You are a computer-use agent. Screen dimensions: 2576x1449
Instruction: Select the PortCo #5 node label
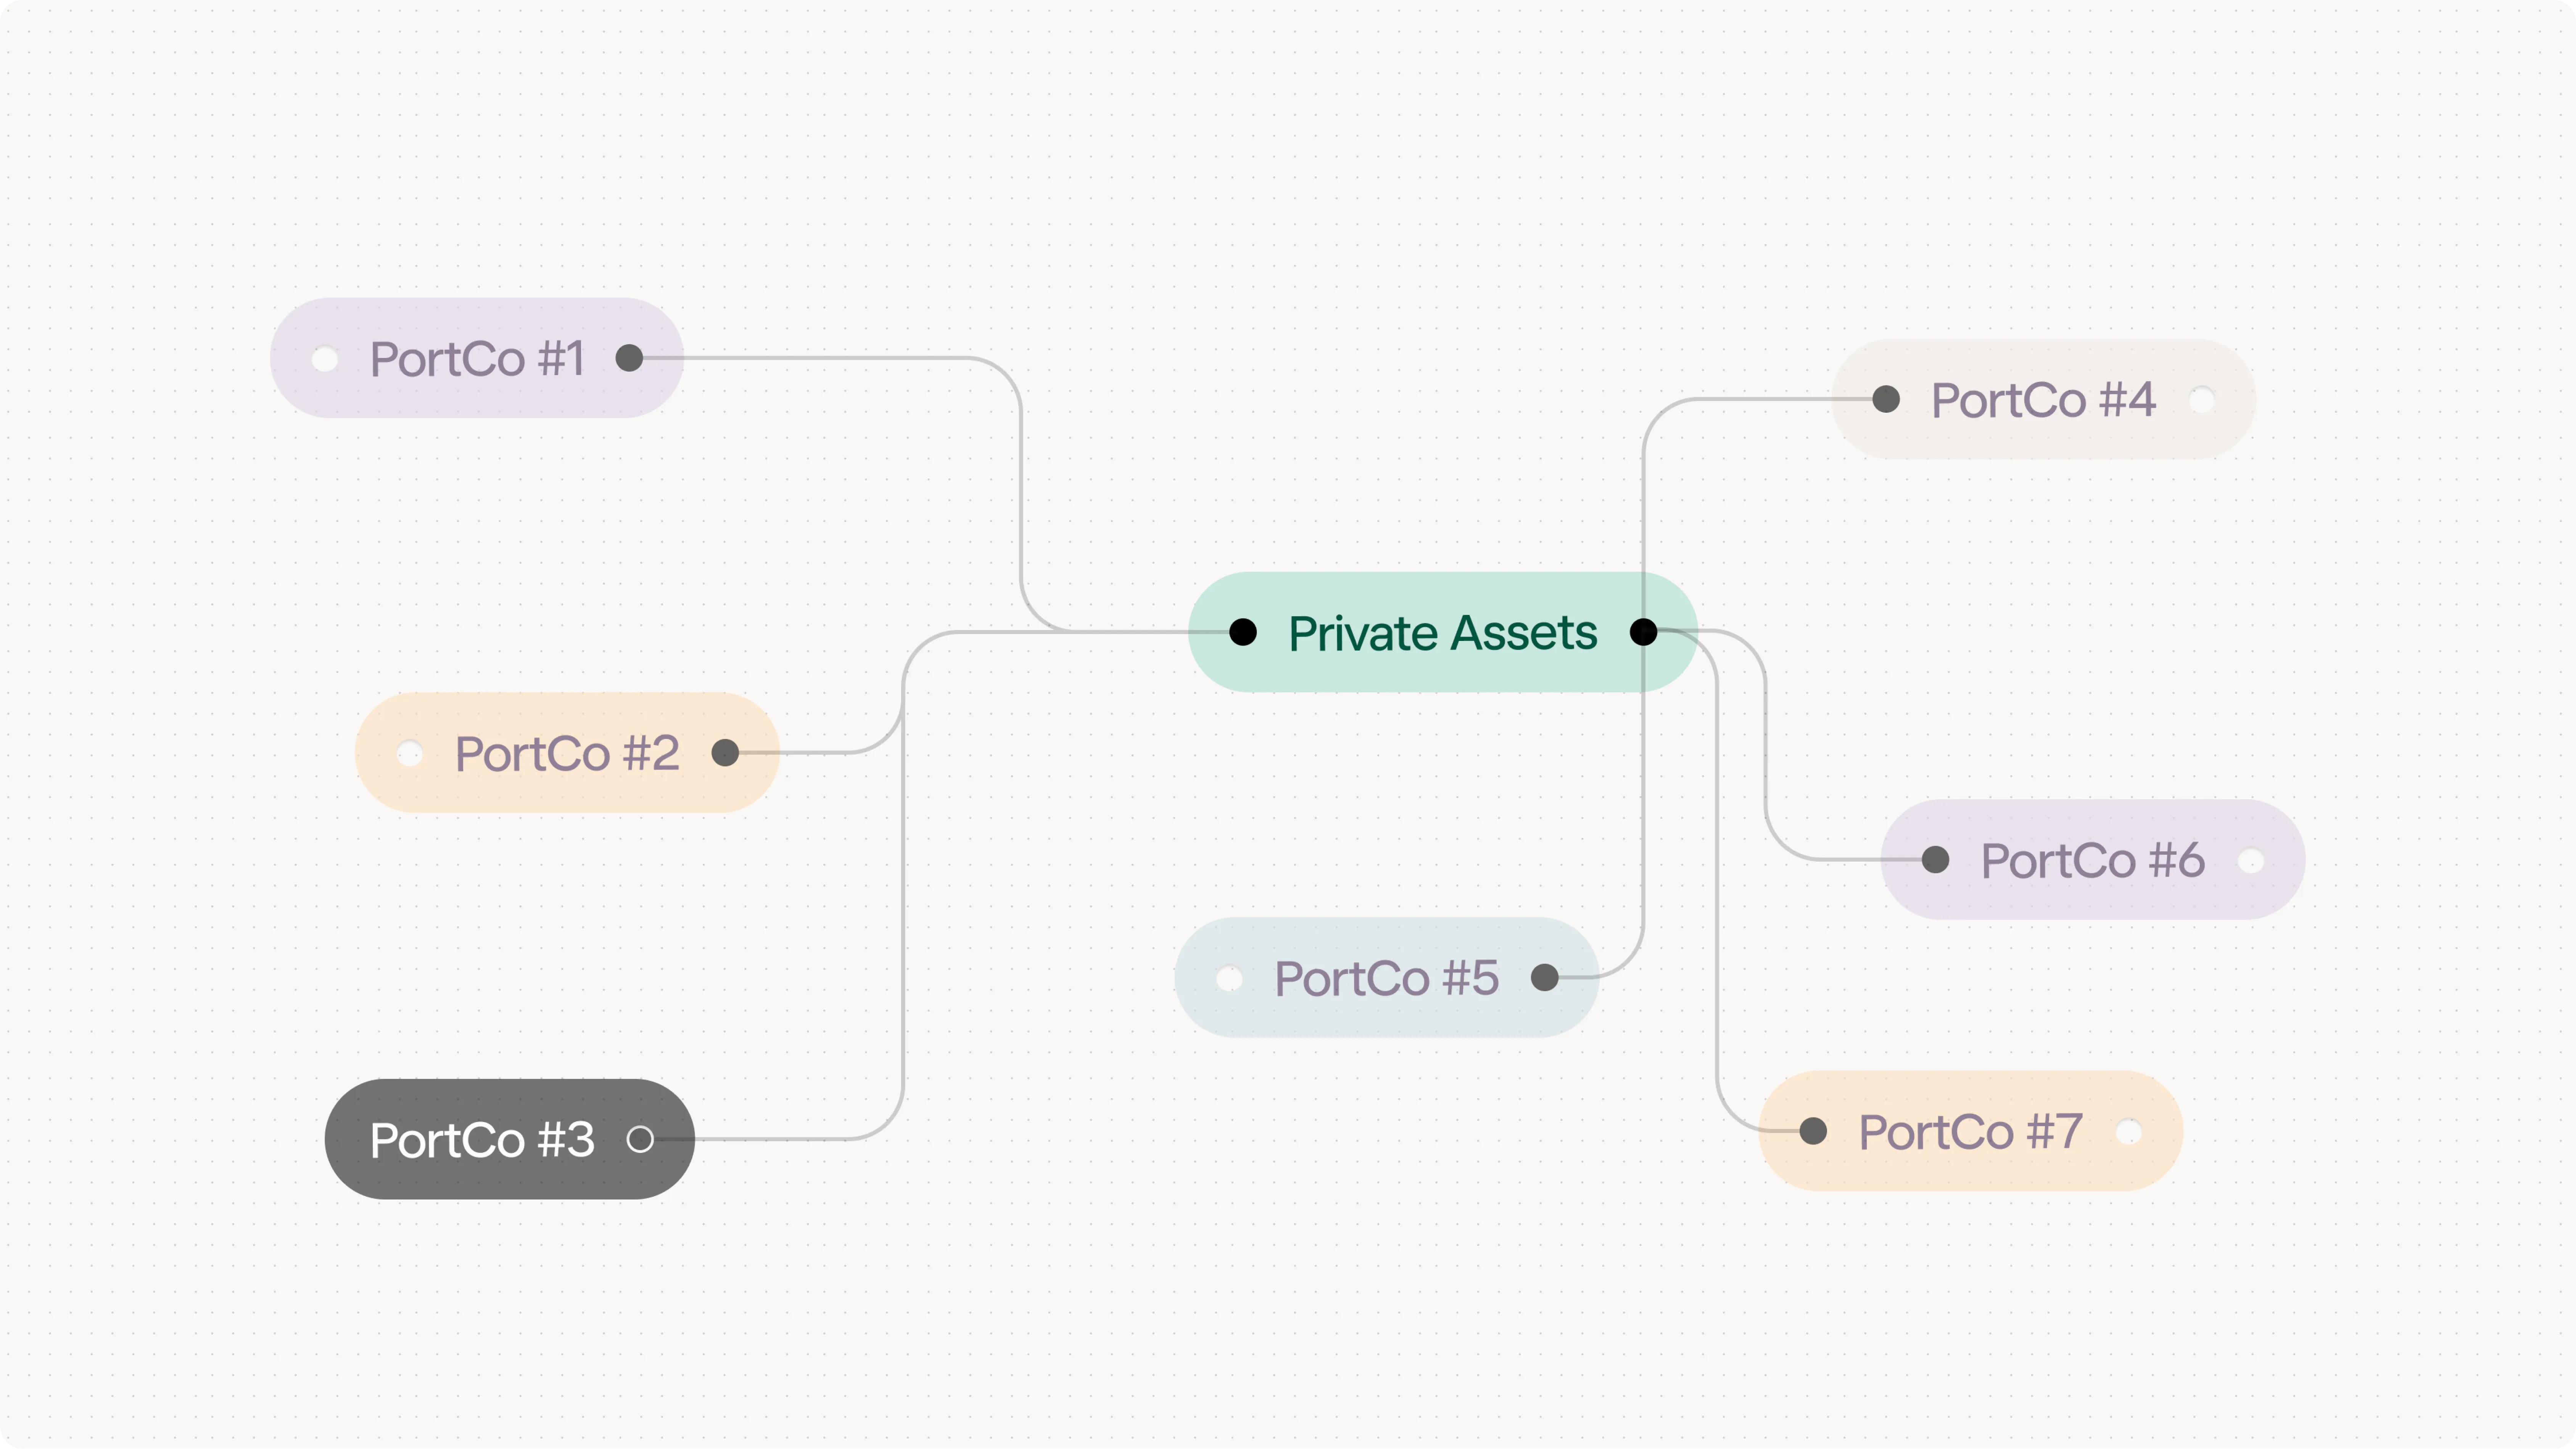click(x=1386, y=978)
